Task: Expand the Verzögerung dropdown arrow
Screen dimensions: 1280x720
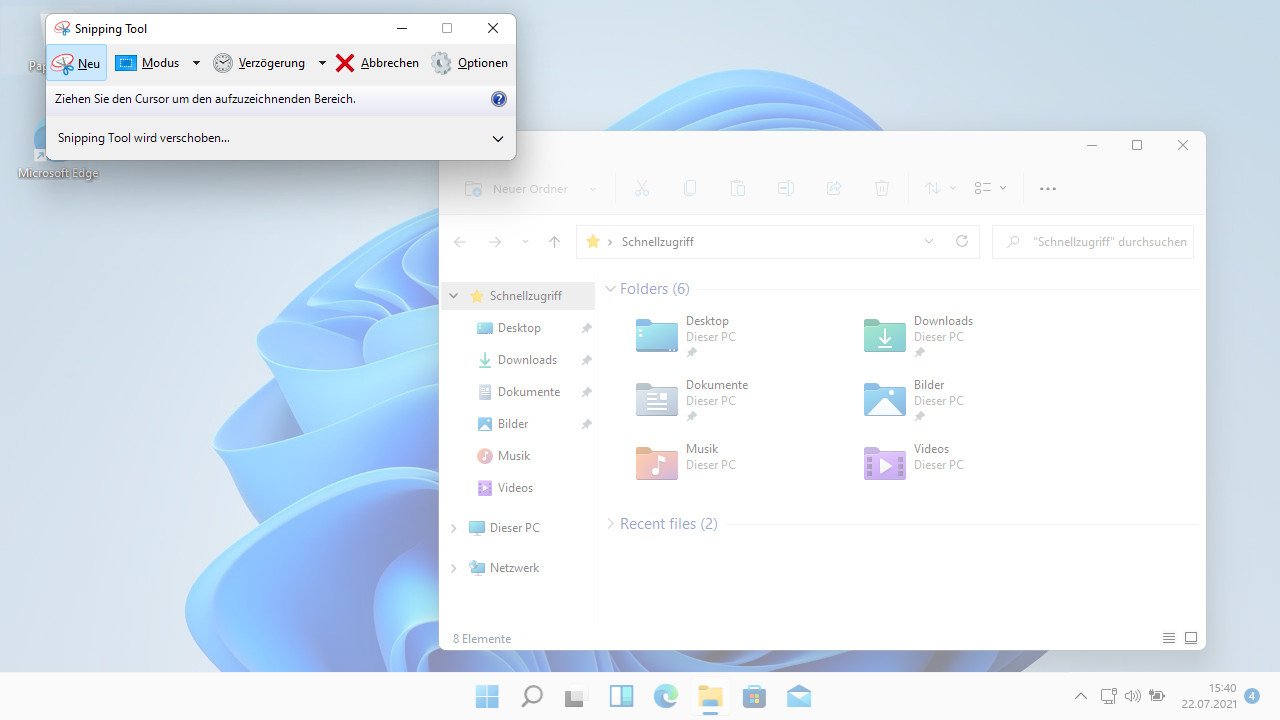Action: [x=322, y=62]
